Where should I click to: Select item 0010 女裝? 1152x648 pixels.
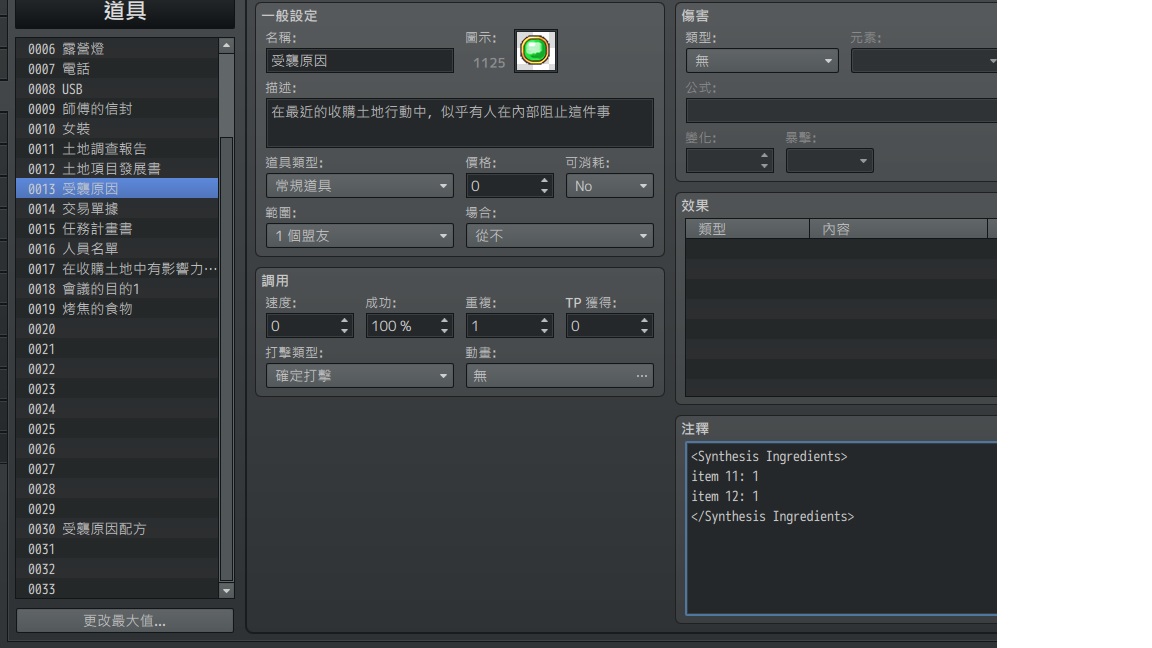pos(117,129)
